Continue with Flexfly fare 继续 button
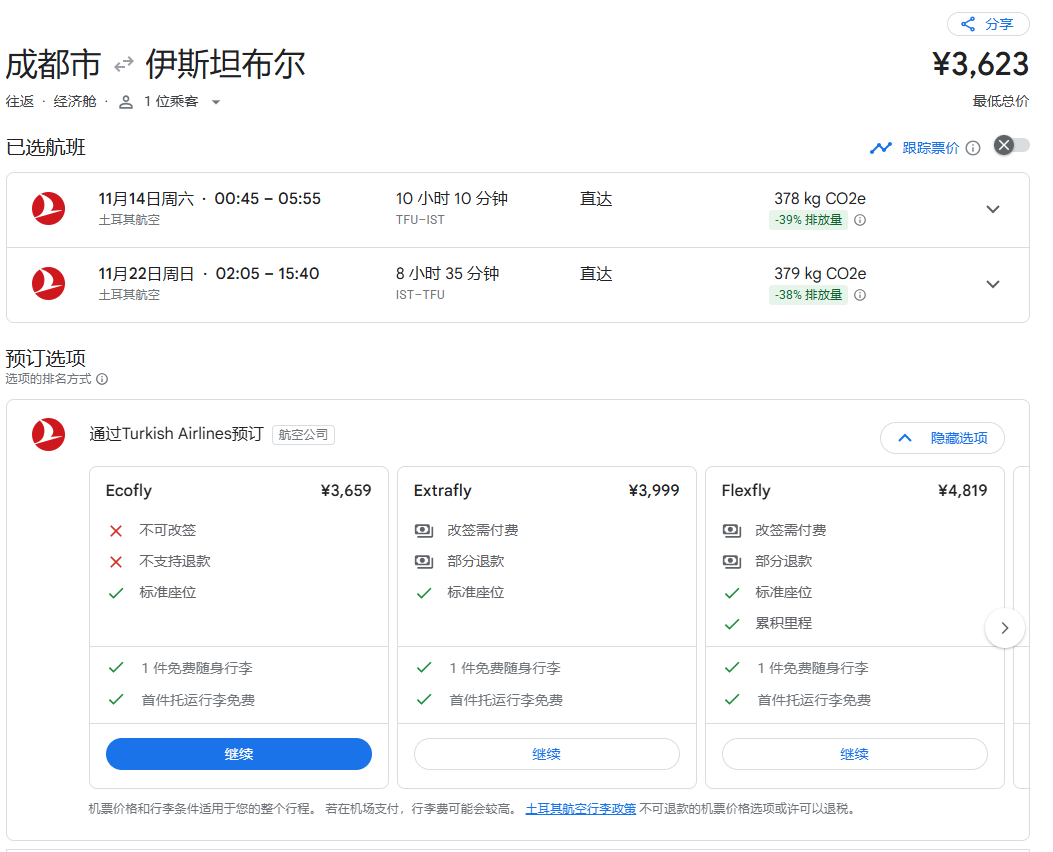 coord(854,754)
